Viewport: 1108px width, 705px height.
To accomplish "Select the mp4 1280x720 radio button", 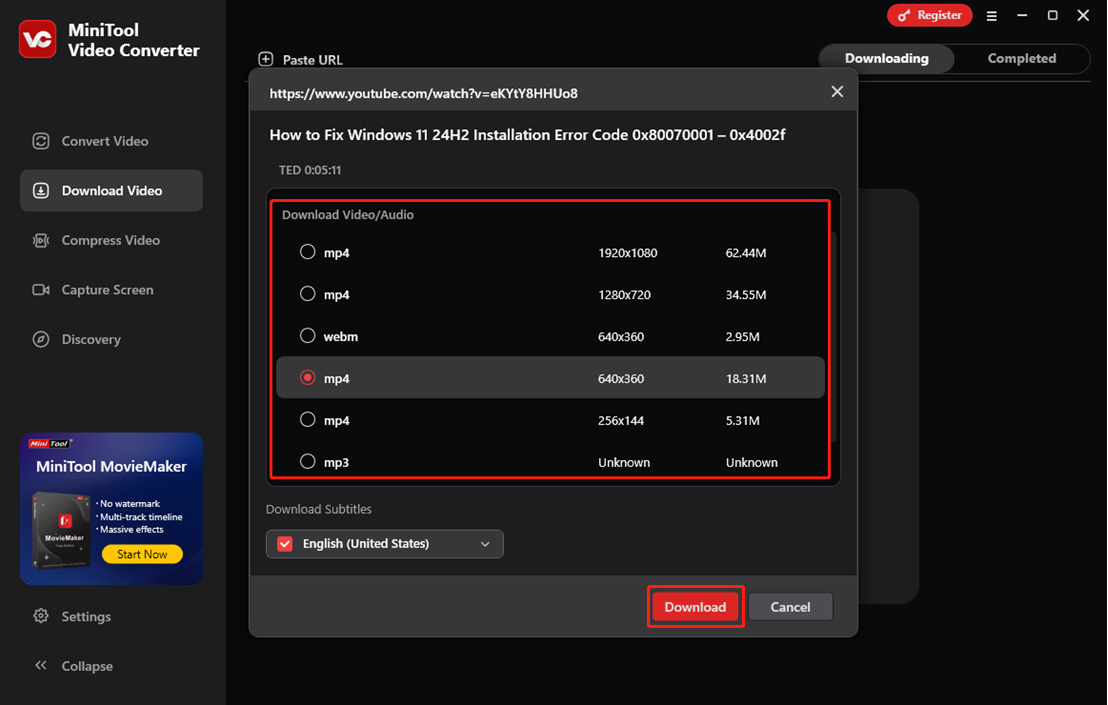I will point(307,293).
